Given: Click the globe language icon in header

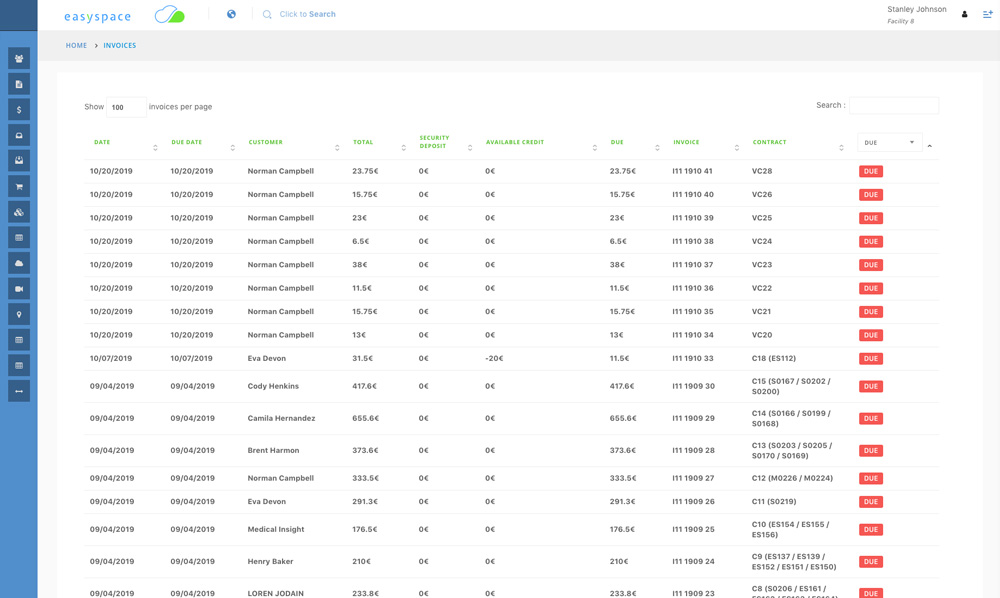Looking at the screenshot, I should click(x=232, y=14).
